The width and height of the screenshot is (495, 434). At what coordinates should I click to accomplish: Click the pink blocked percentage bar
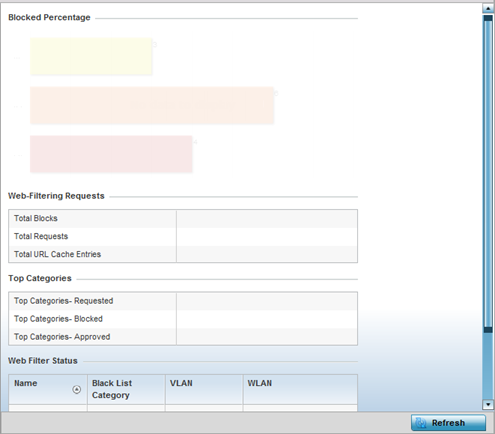[111, 154]
